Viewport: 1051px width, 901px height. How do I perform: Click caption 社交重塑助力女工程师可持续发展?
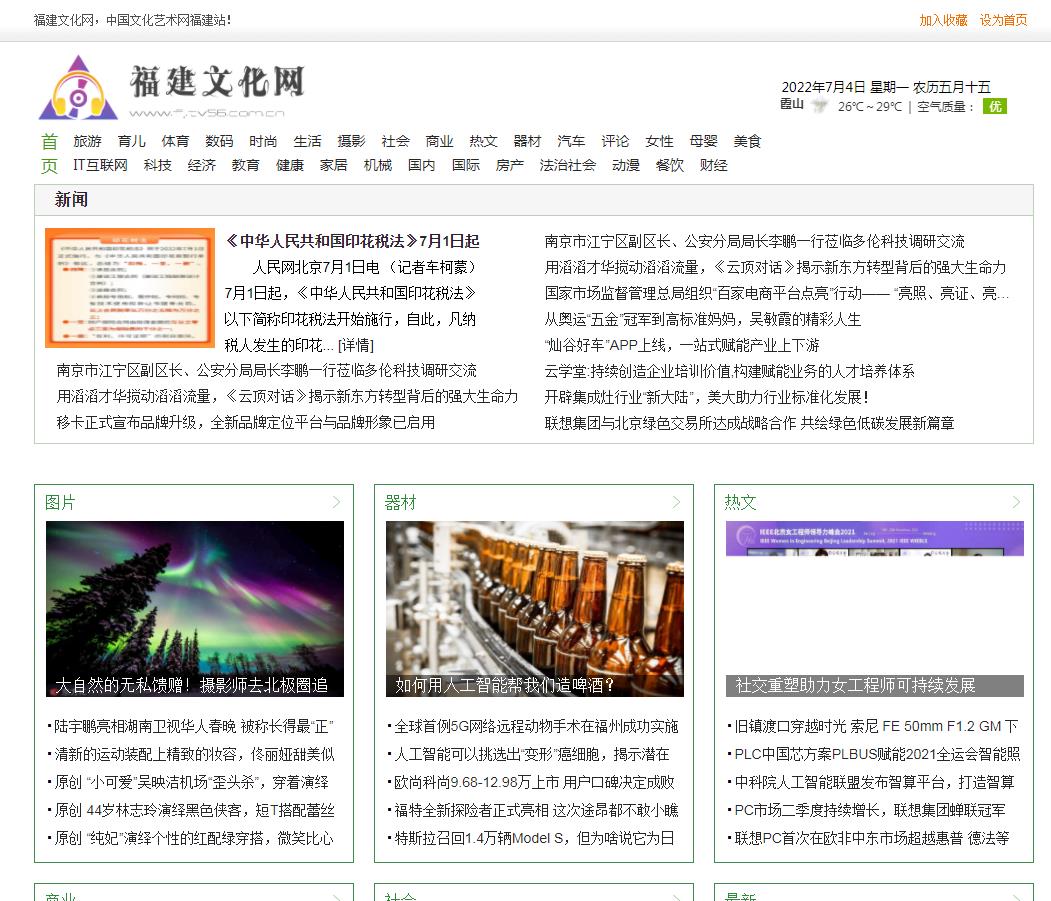tap(855, 685)
